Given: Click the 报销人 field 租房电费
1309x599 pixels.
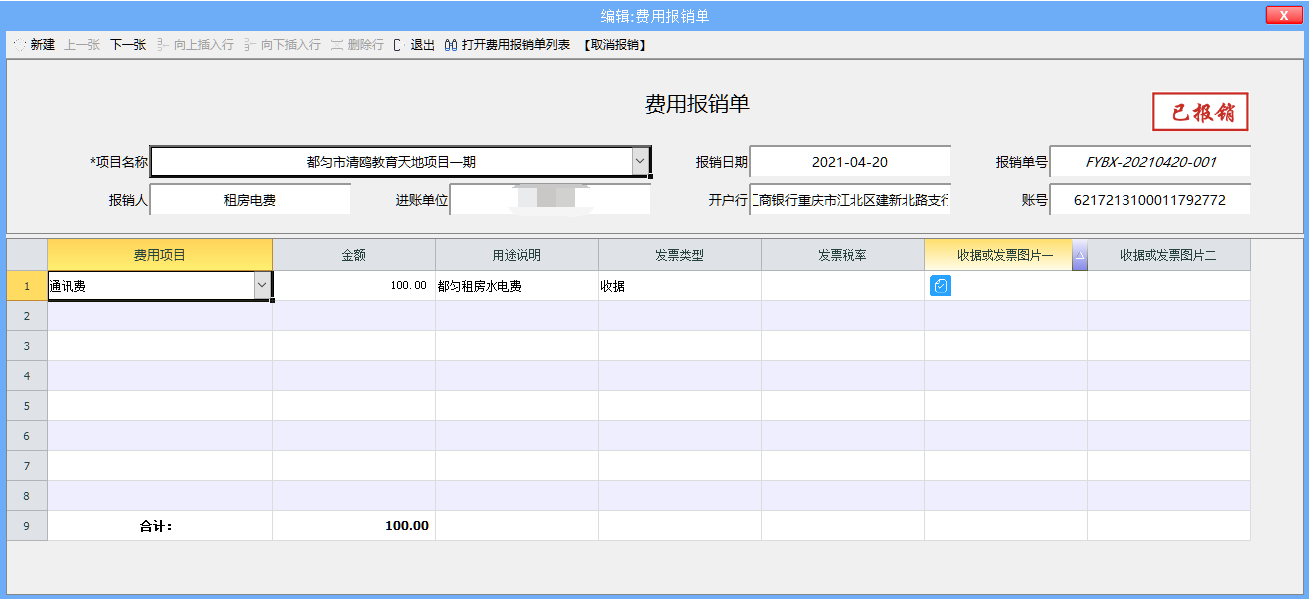Looking at the screenshot, I should pos(250,199).
